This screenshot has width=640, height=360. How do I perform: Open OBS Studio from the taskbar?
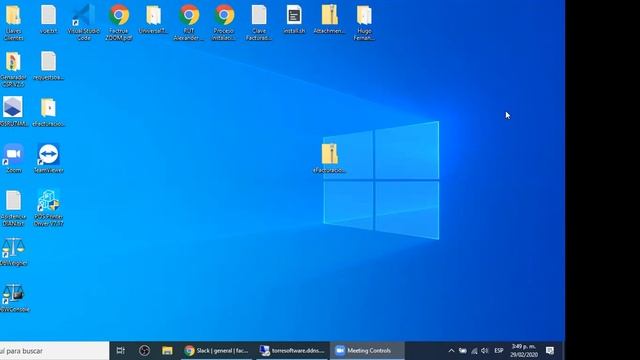(x=144, y=351)
